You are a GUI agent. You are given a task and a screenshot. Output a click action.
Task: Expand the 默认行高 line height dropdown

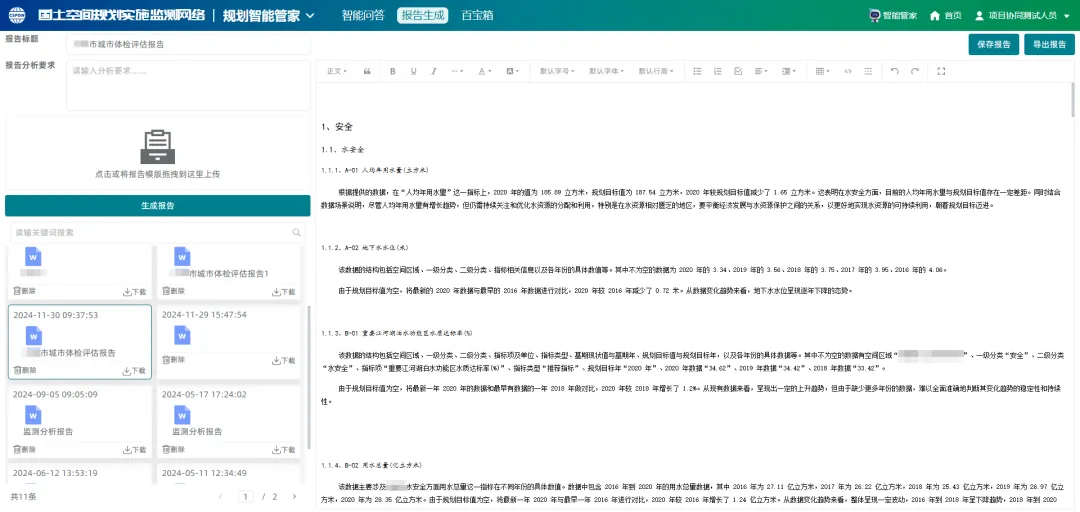pyautogui.click(x=656, y=71)
